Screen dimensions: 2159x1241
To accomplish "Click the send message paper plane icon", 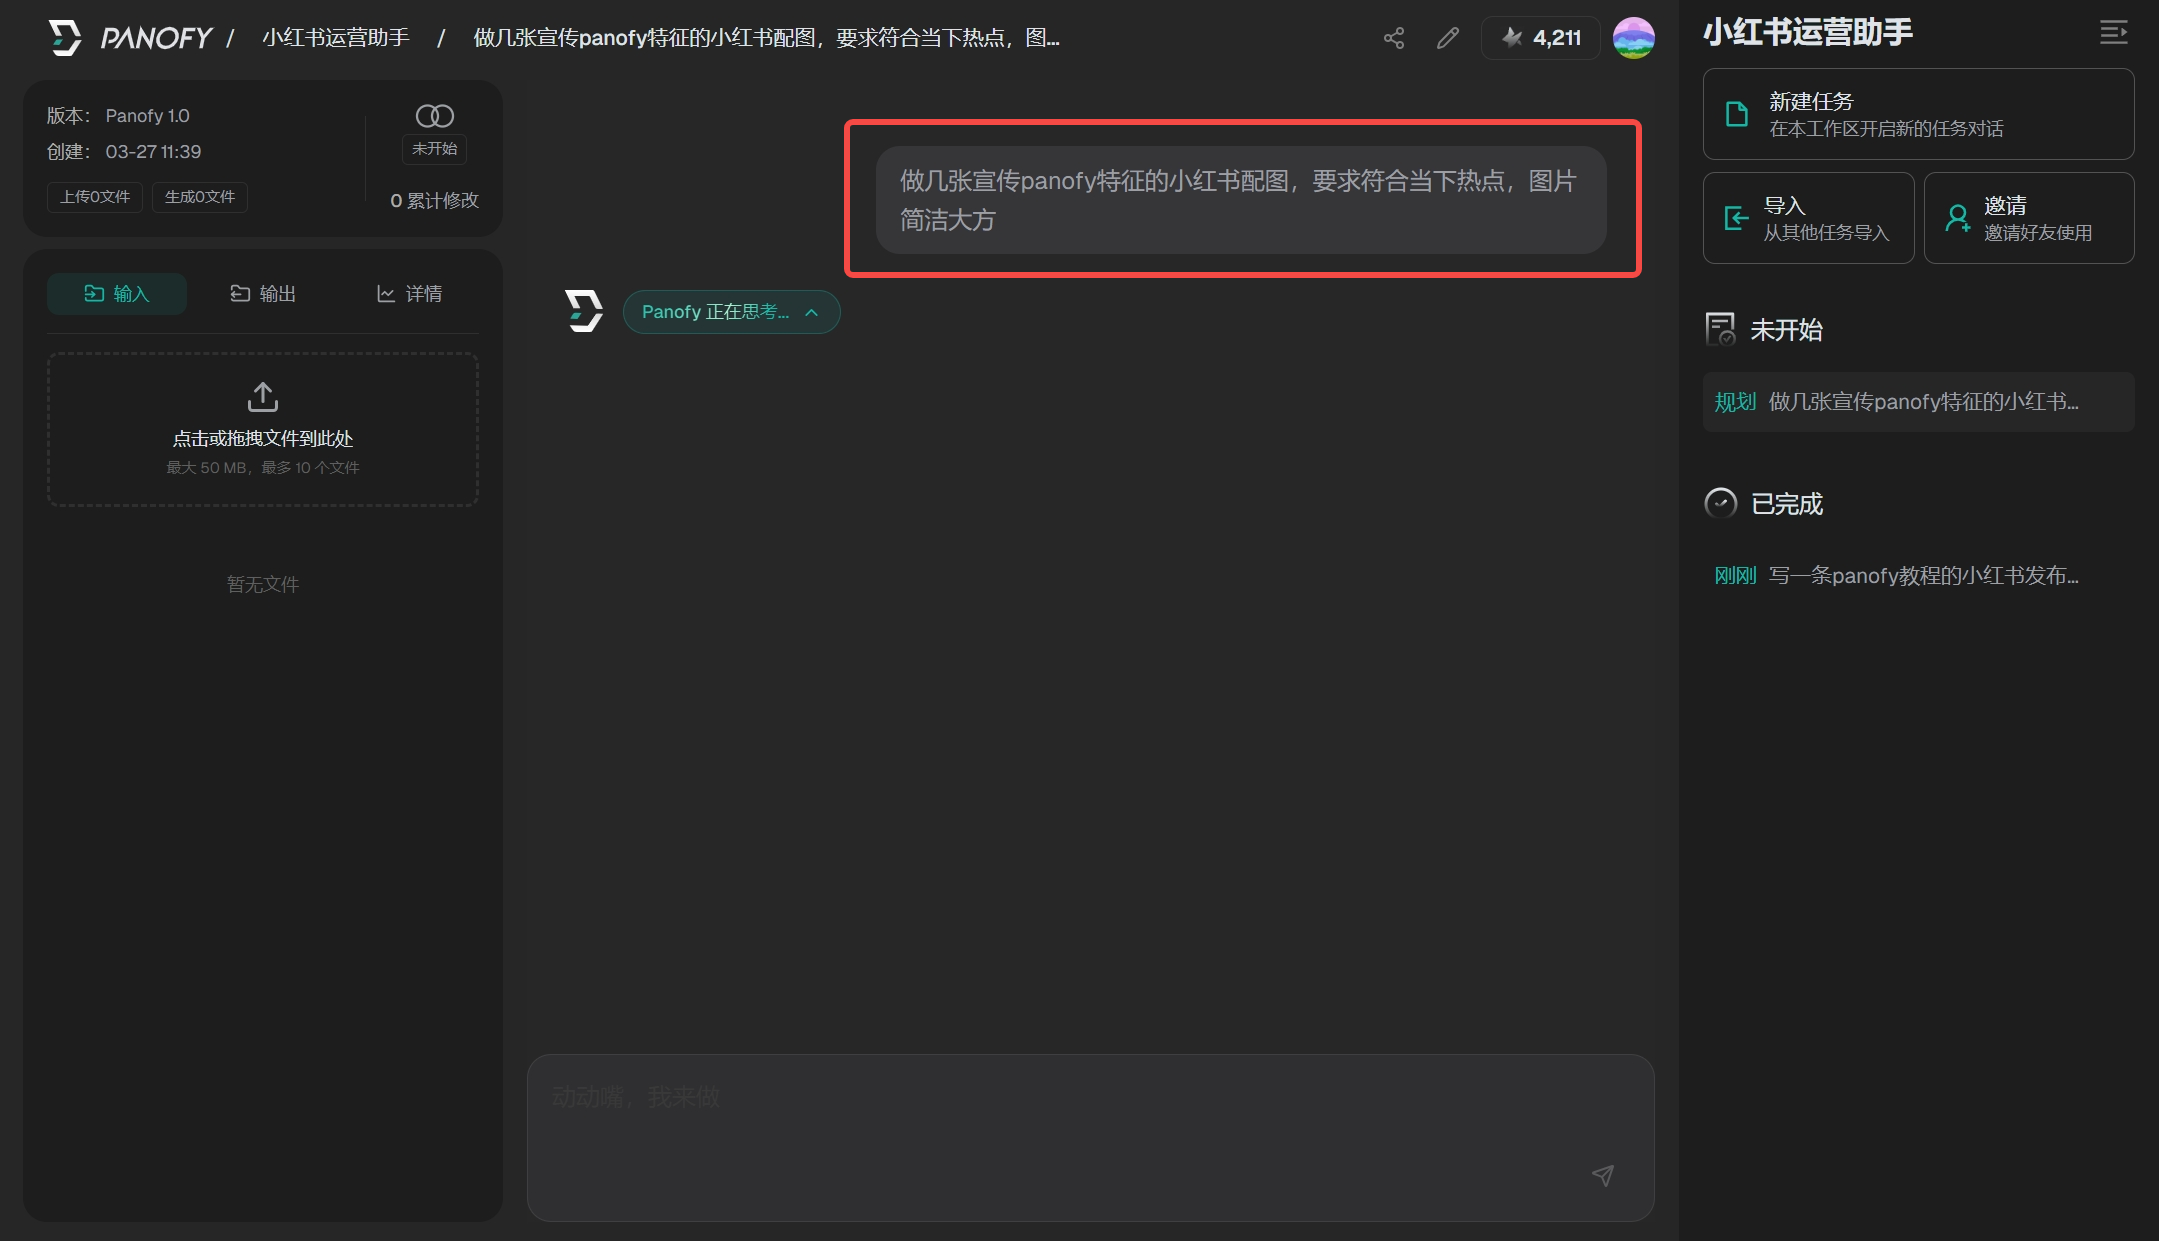I will click(1602, 1175).
